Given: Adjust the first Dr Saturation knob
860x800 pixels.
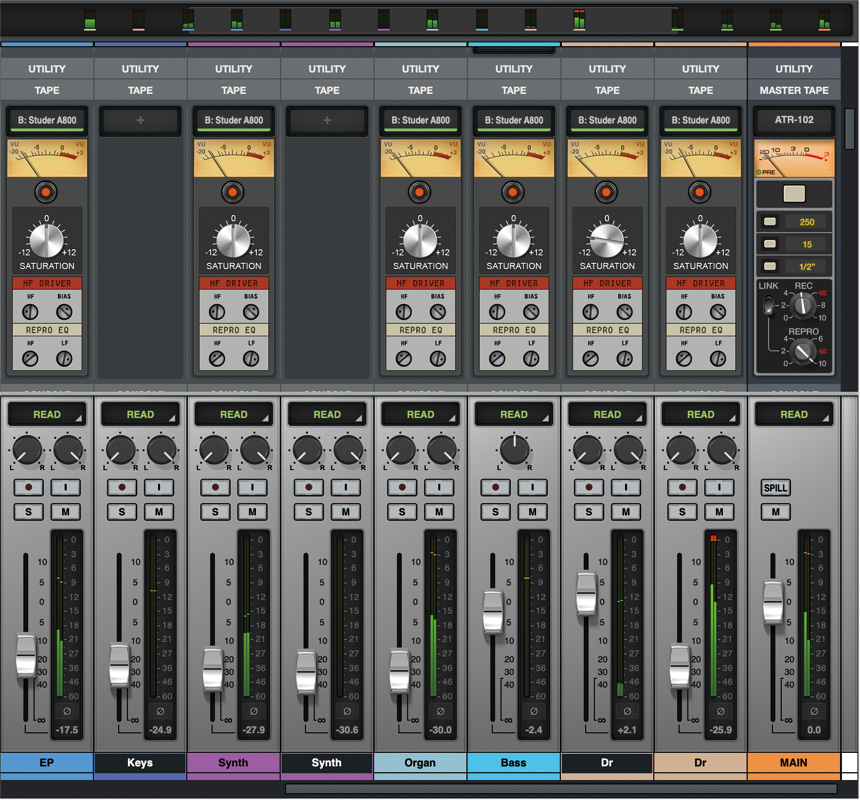Looking at the screenshot, I should point(607,240).
